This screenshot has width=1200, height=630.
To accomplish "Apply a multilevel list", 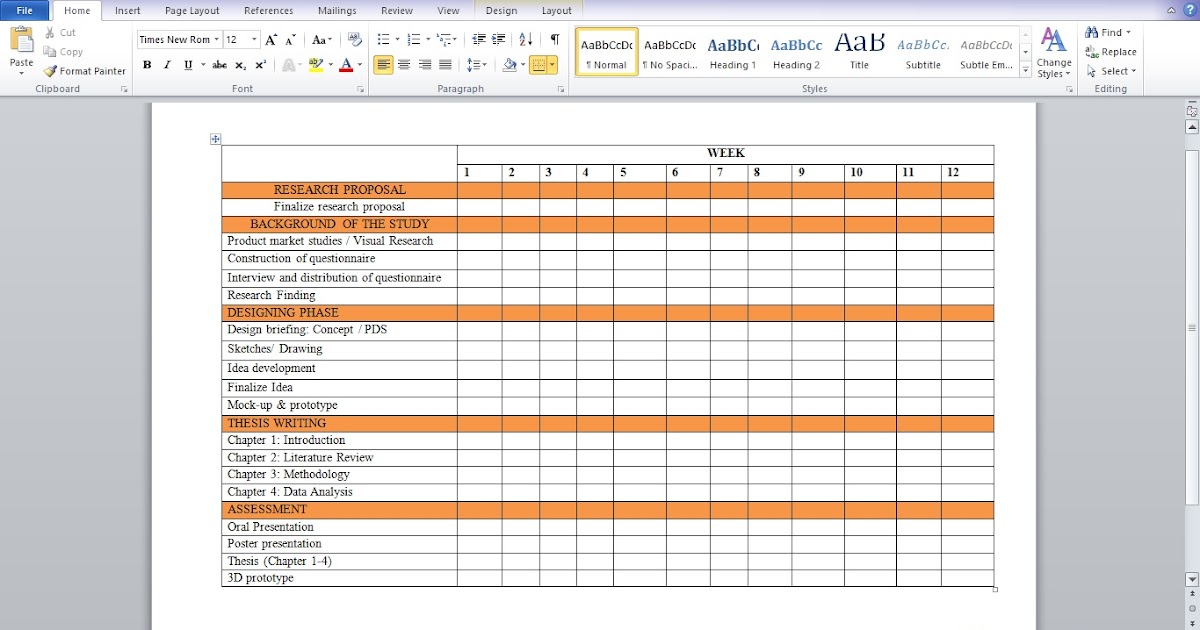I will point(443,40).
